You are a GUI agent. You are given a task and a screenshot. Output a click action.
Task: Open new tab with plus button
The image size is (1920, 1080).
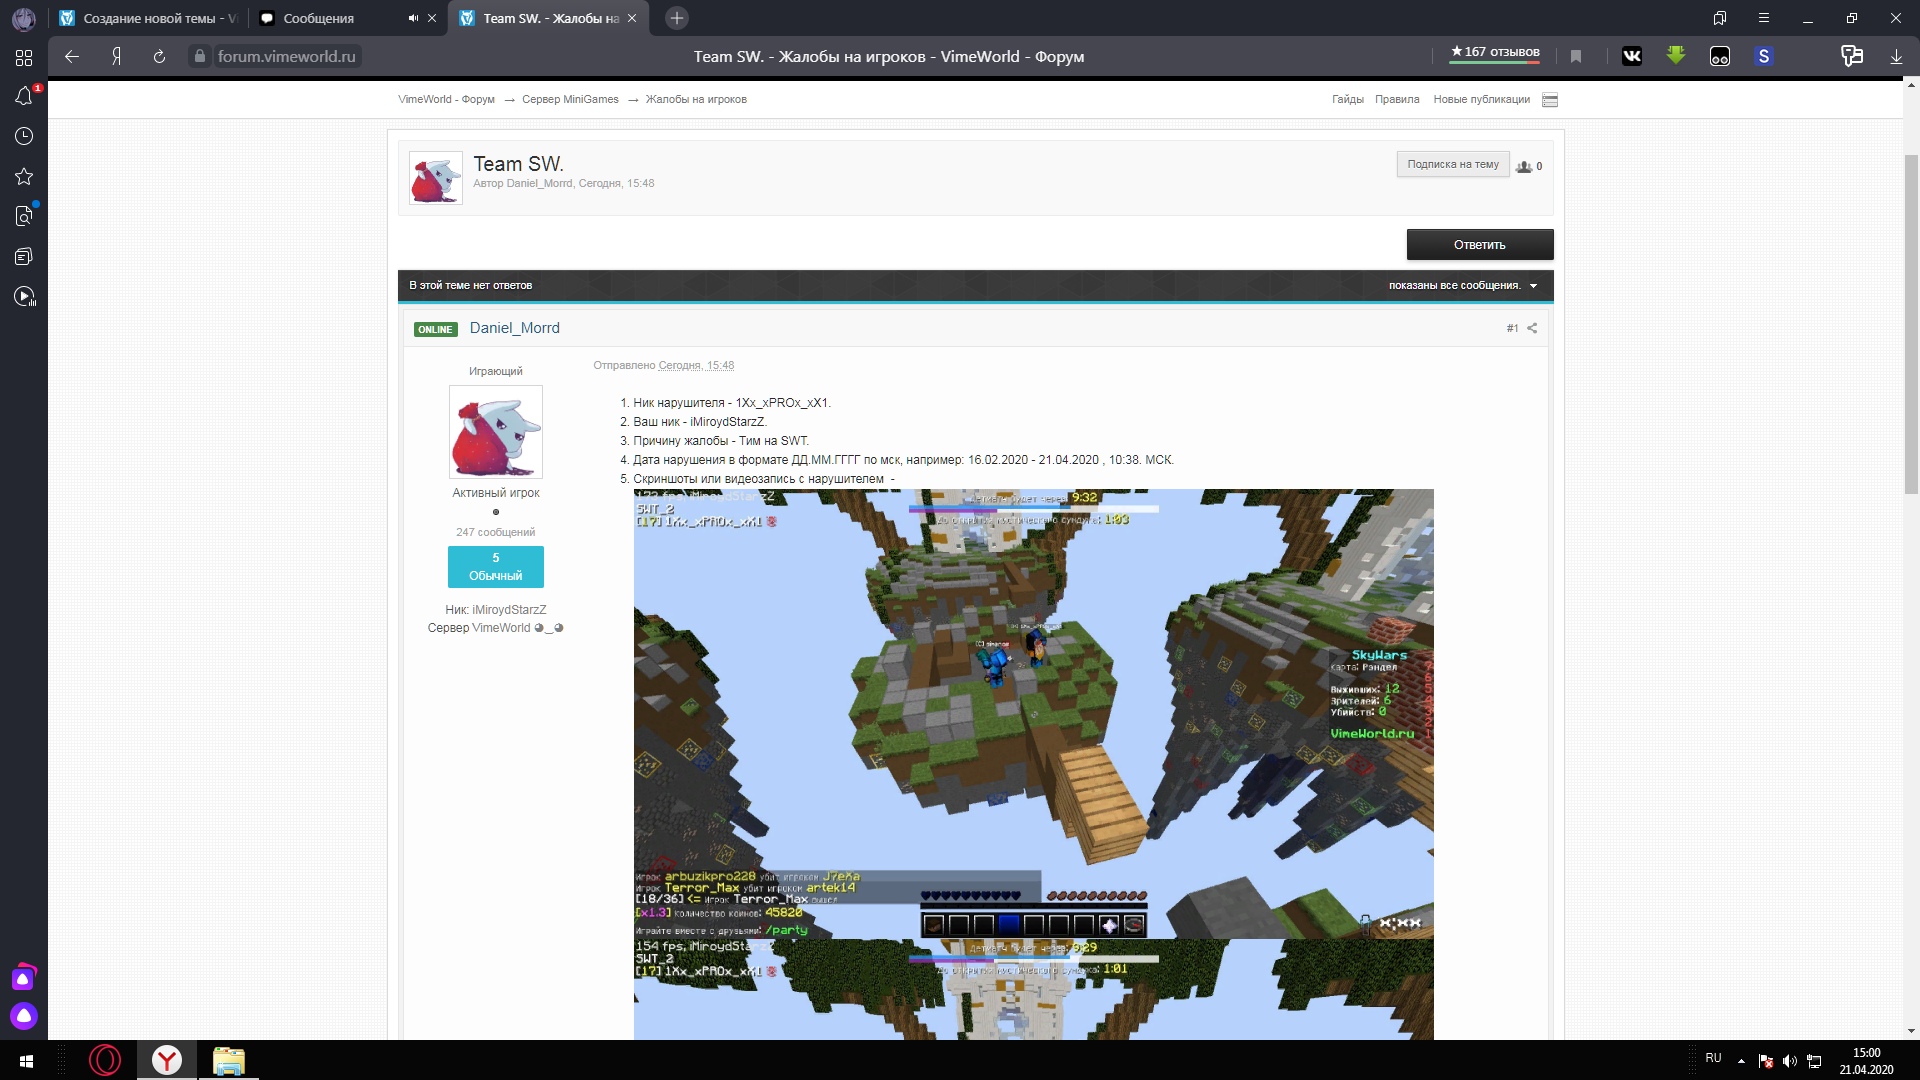pyautogui.click(x=677, y=18)
